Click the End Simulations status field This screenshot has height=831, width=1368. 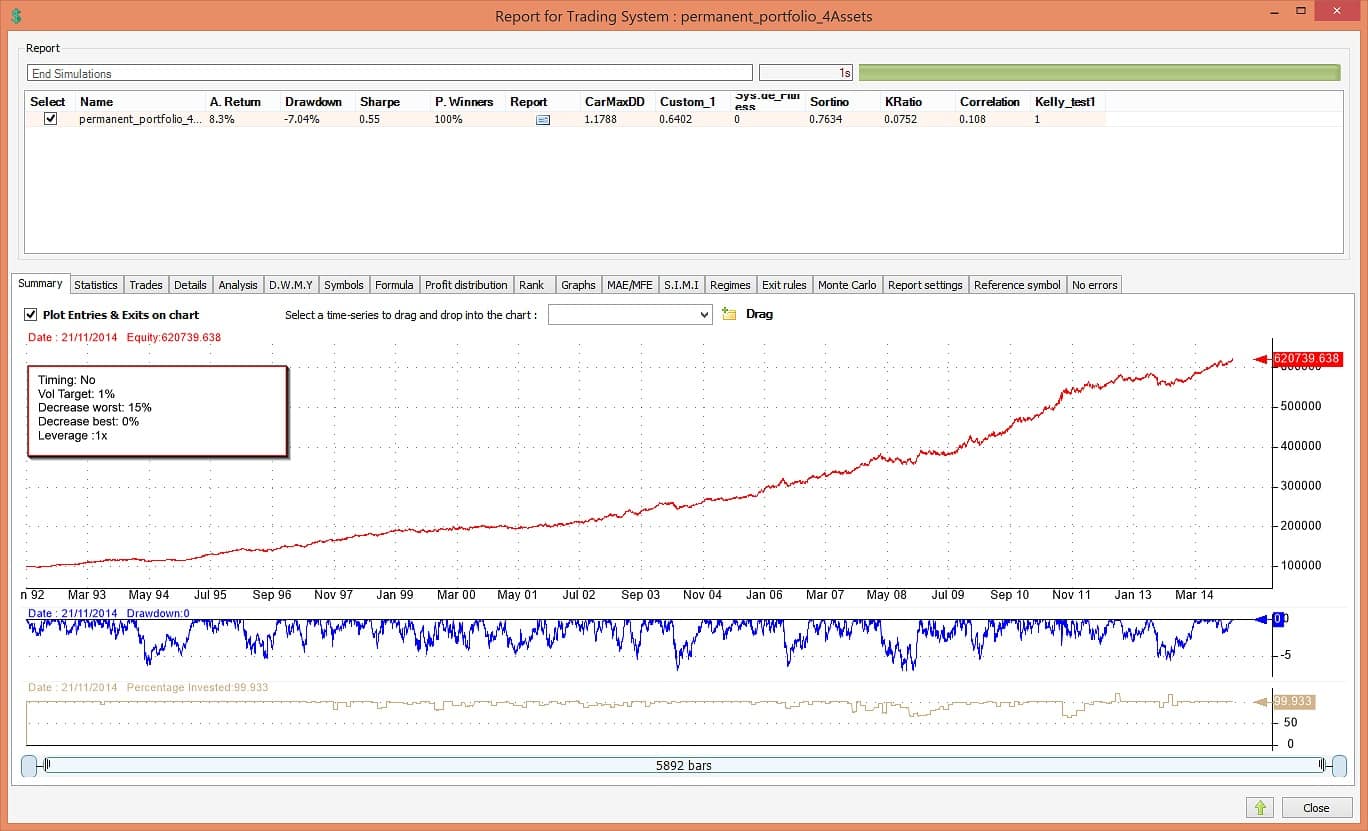tap(390, 73)
